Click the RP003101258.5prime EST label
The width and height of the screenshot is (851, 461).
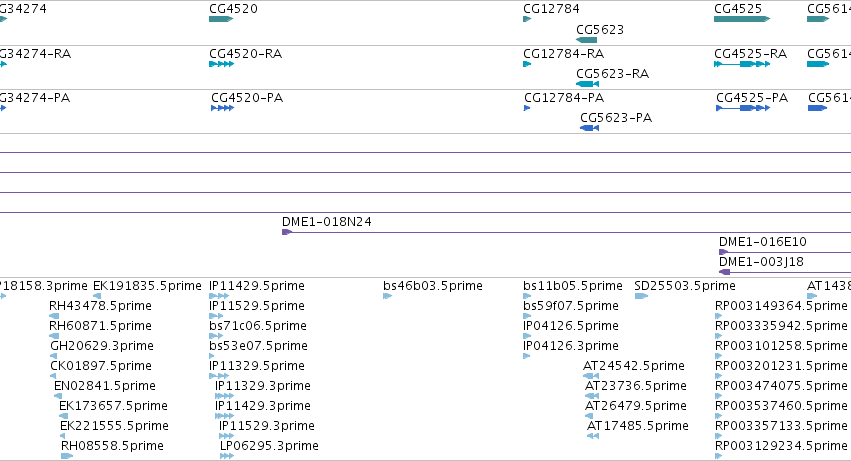(x=782, y=346)
